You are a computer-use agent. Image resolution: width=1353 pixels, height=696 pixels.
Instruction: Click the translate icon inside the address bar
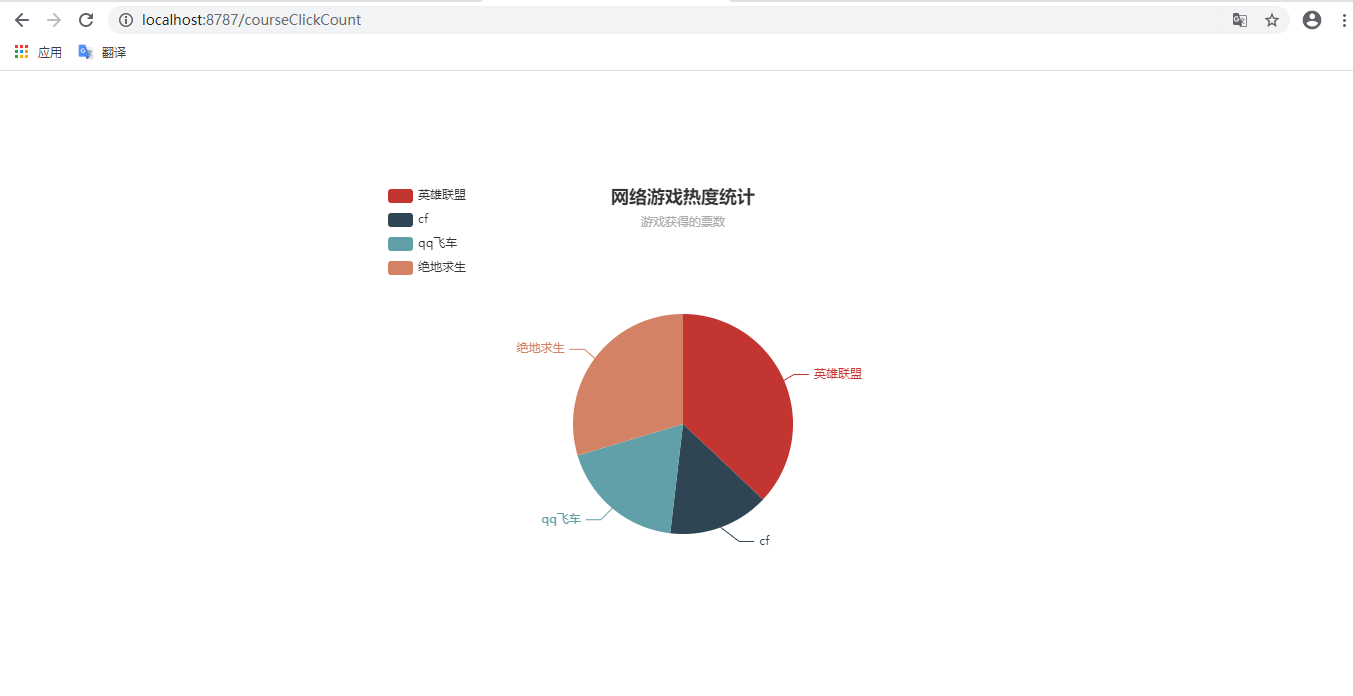1240,19
